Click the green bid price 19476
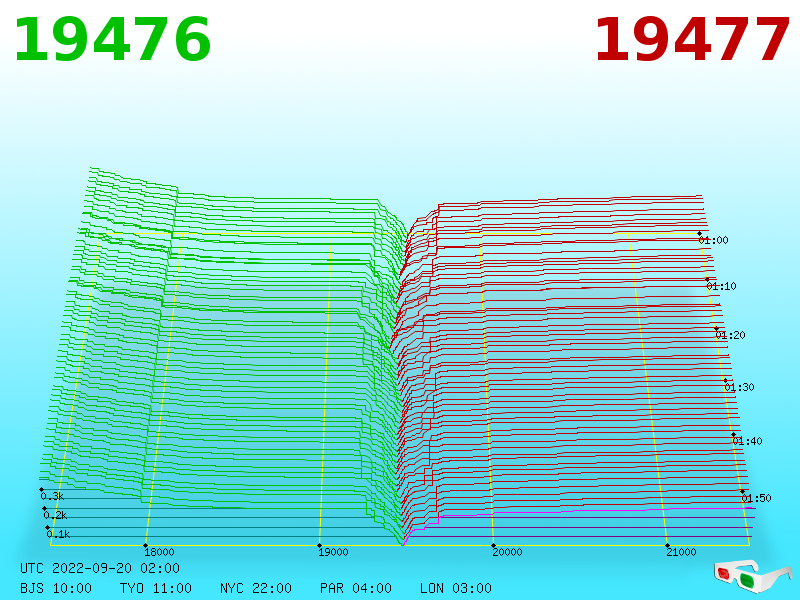This screenshot has height=600, width=800. point(112,40)
